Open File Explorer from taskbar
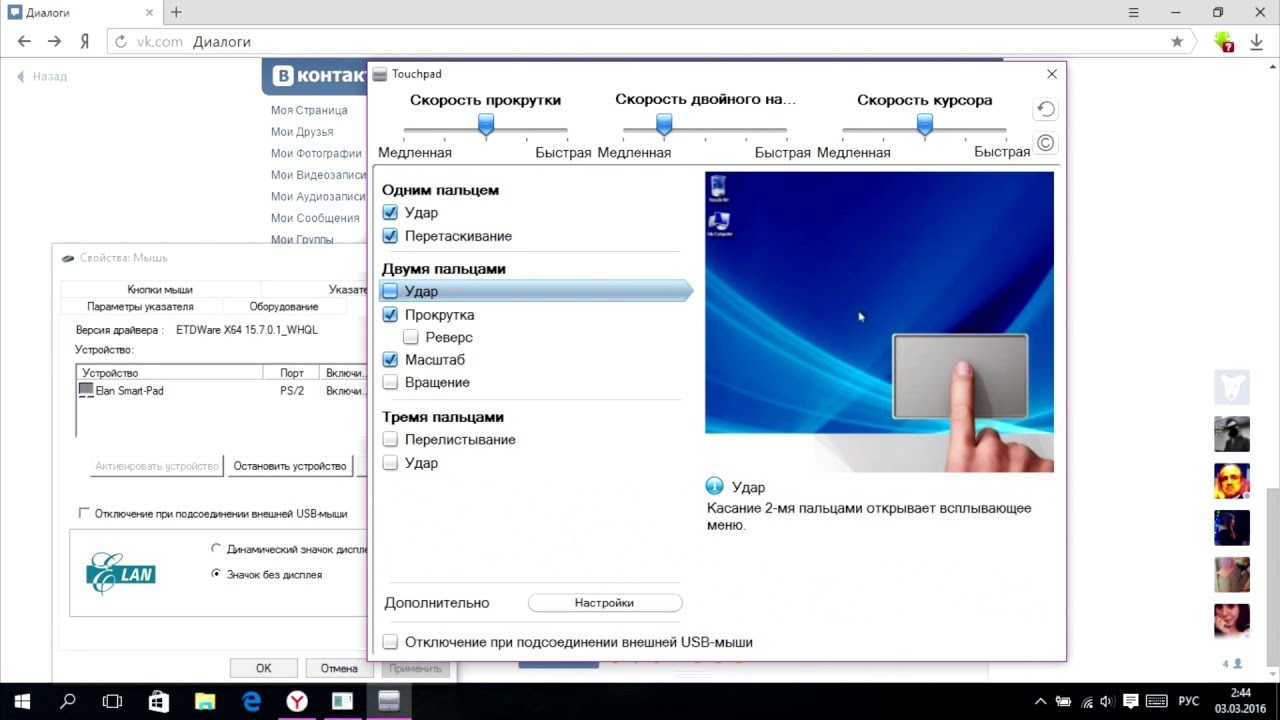Viewport: 1280px width, 720px height. tap(205, 701)
